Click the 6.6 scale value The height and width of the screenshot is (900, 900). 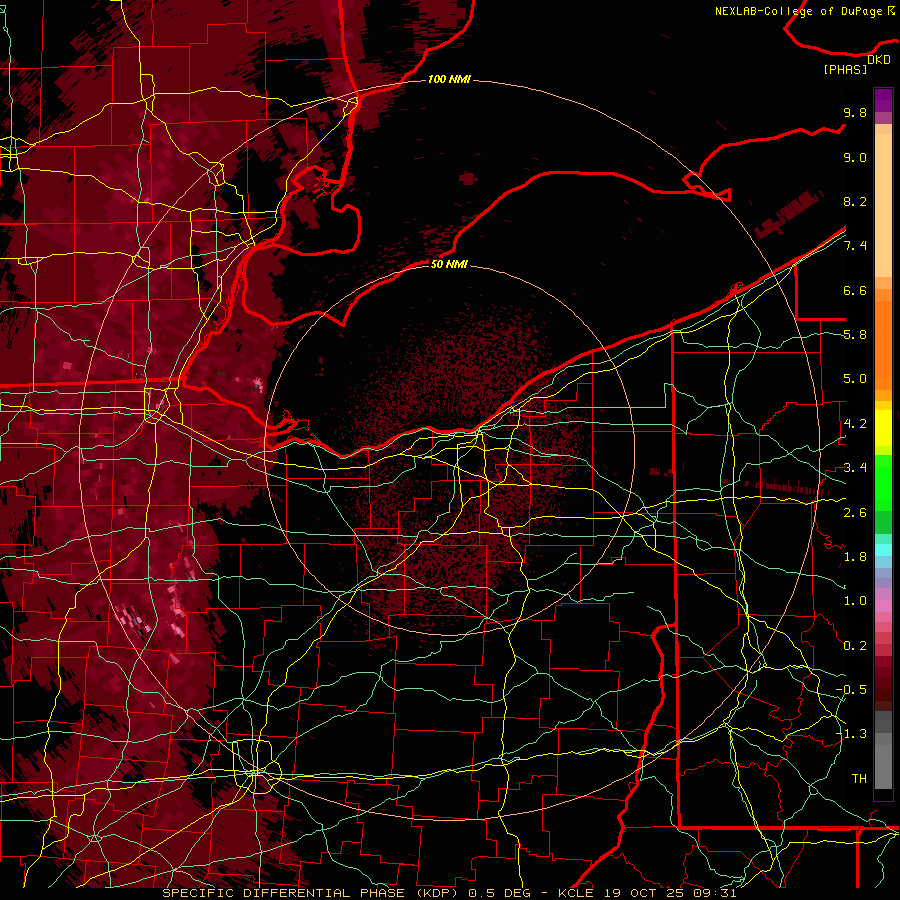855,290
